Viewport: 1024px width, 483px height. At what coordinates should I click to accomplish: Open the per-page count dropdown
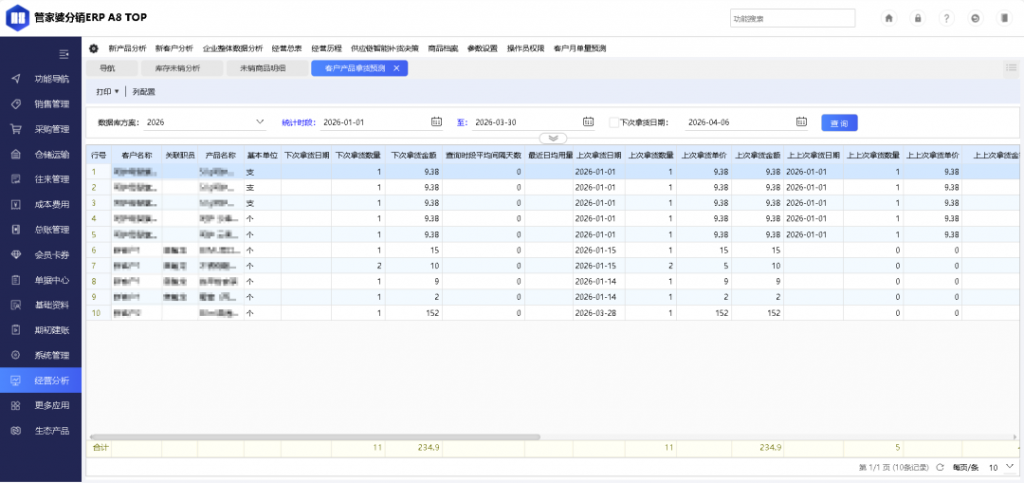tap(1000, 467)
